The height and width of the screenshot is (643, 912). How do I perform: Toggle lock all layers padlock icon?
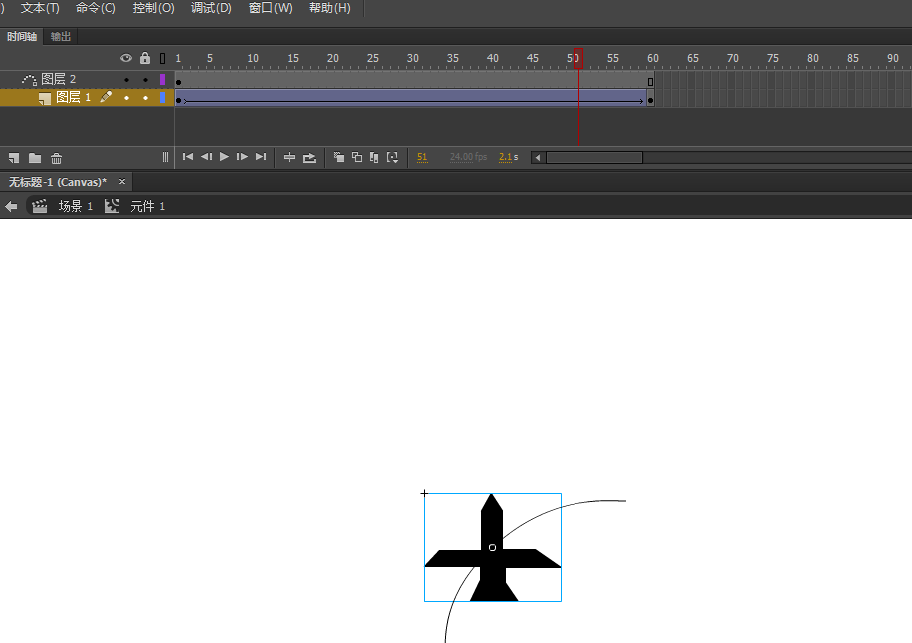point(145,58)
